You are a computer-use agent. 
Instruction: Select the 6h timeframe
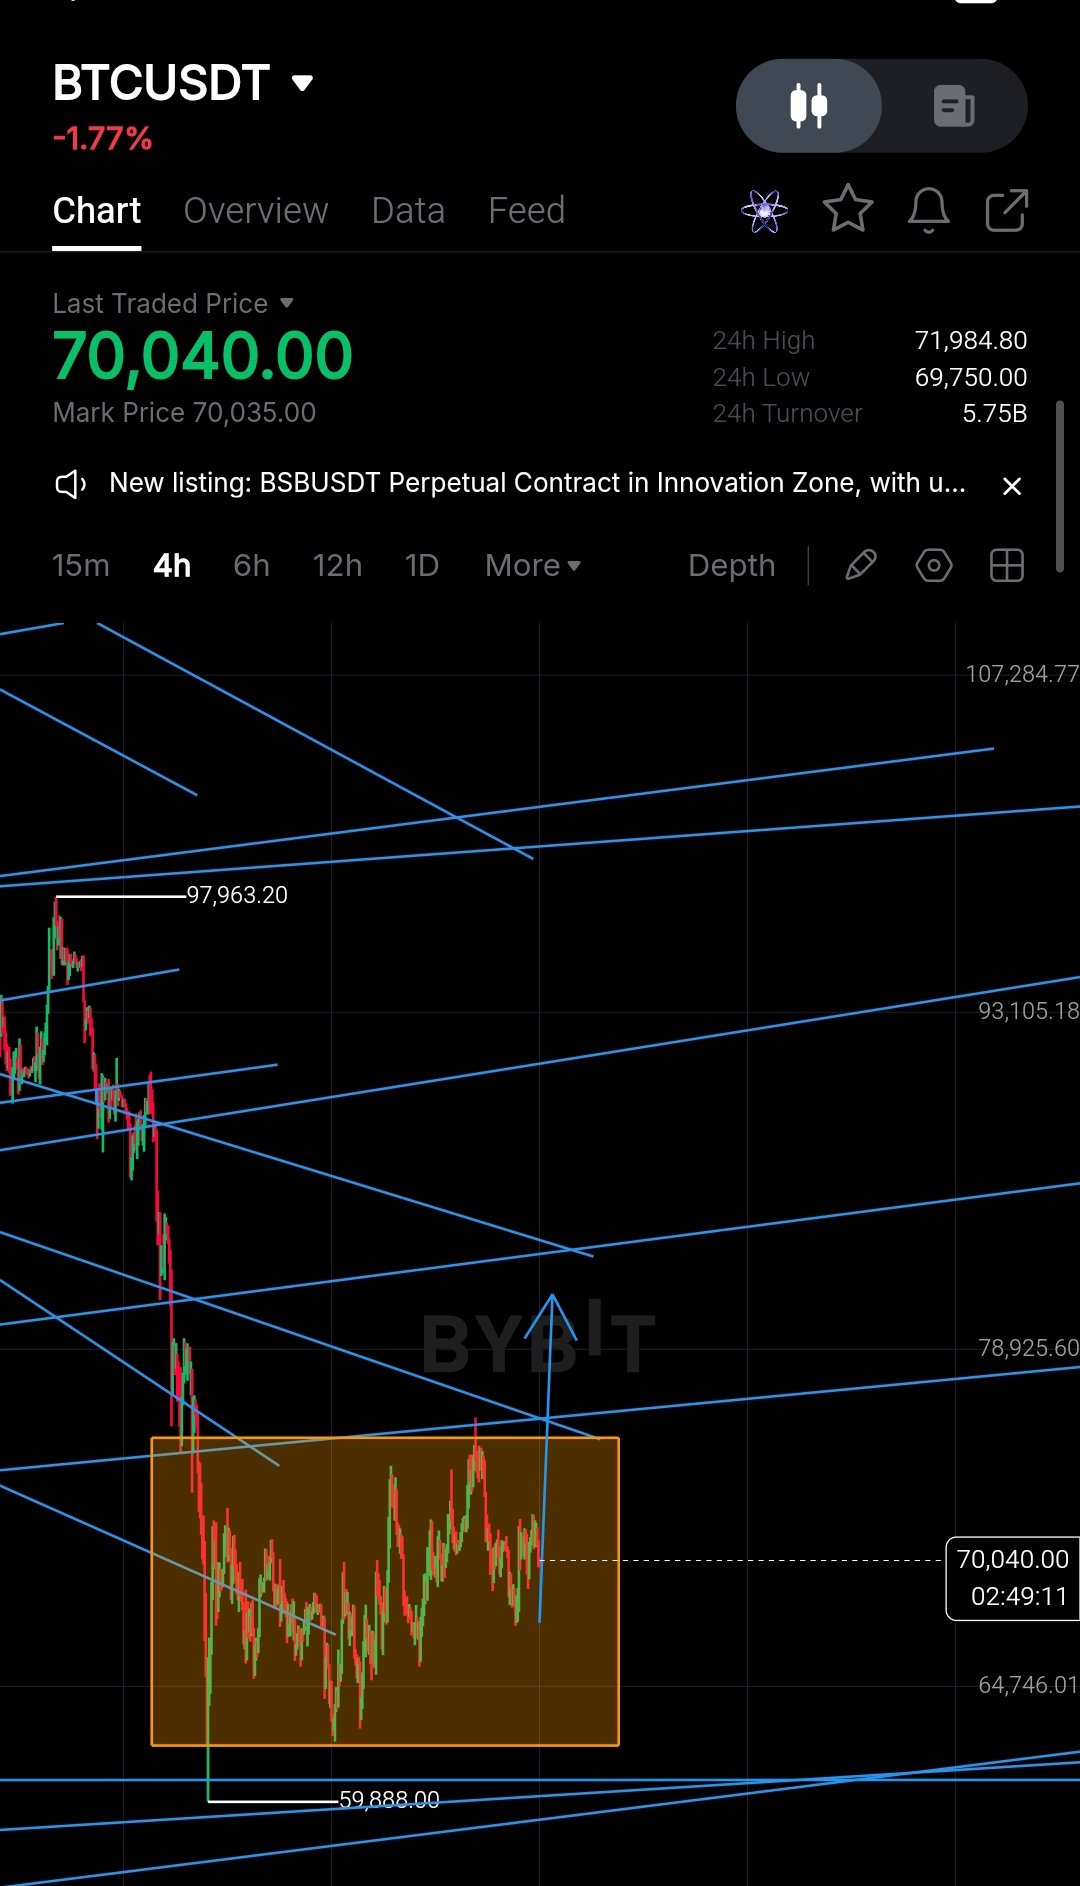252,566
